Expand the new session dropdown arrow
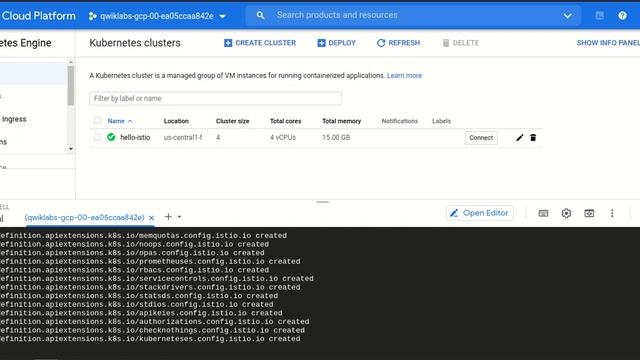The width and height of the screenshot is (640, 360). pos(179,217)
